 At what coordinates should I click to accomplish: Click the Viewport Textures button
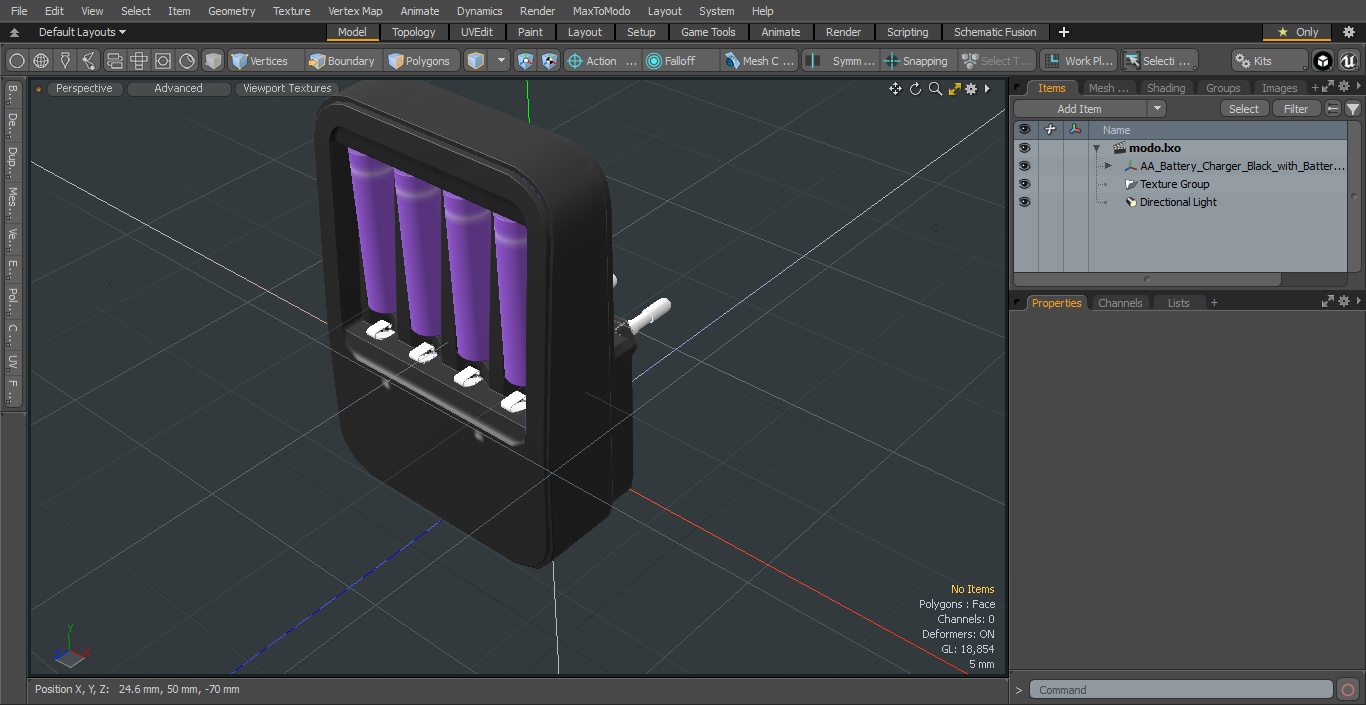(x=287, y=88)
